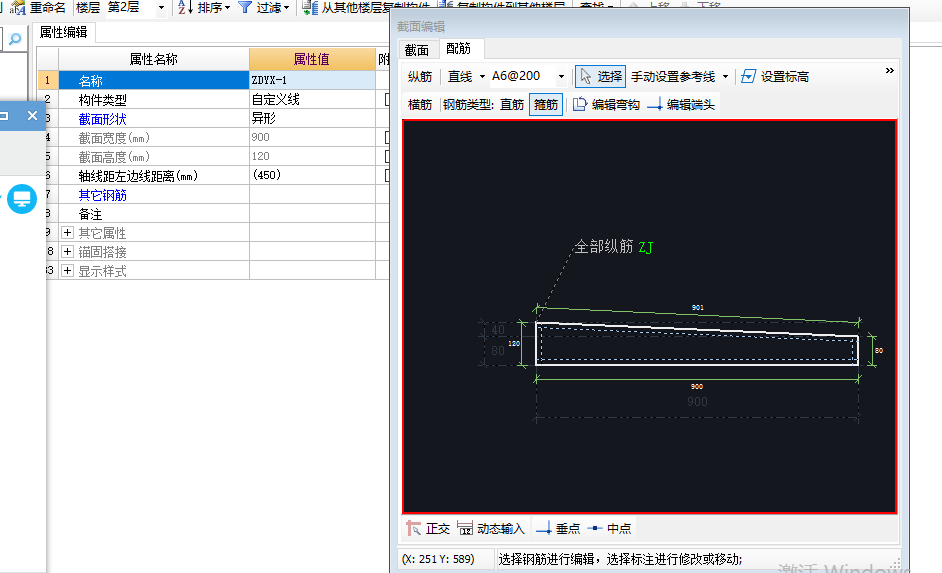
Task: Select 箍筋 stirrup type button
Action: click(545, 105)
